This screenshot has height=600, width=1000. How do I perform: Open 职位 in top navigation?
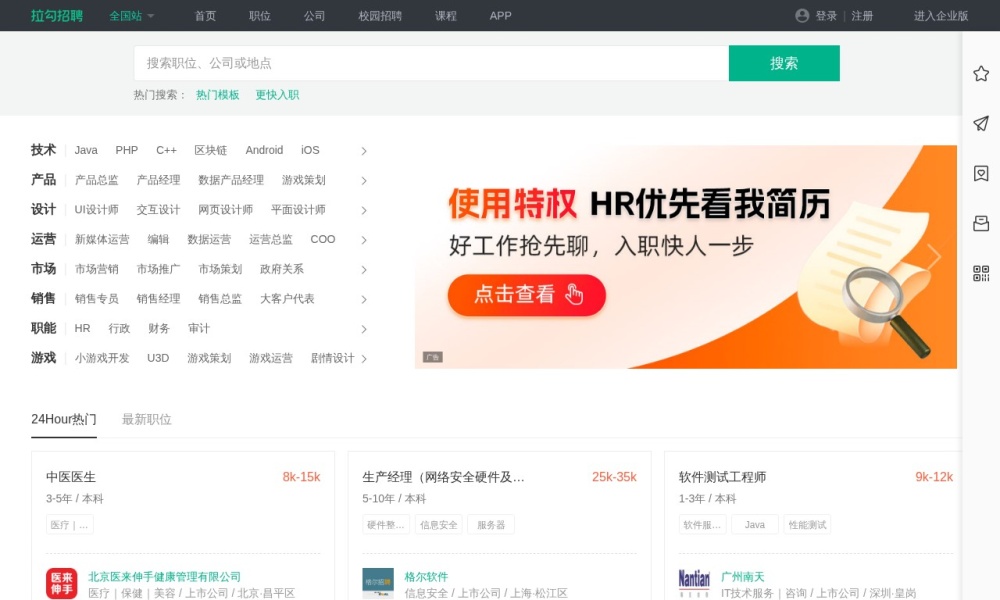coord(260,16)
